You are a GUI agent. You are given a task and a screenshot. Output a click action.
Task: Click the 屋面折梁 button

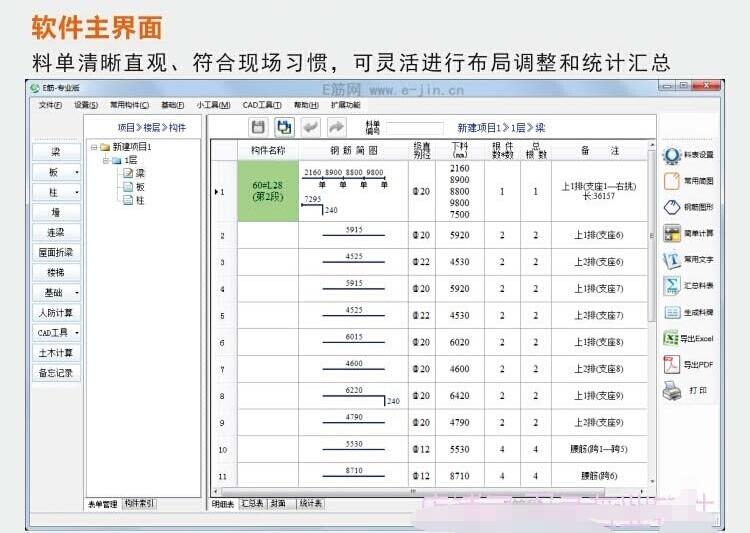[56, 252]
